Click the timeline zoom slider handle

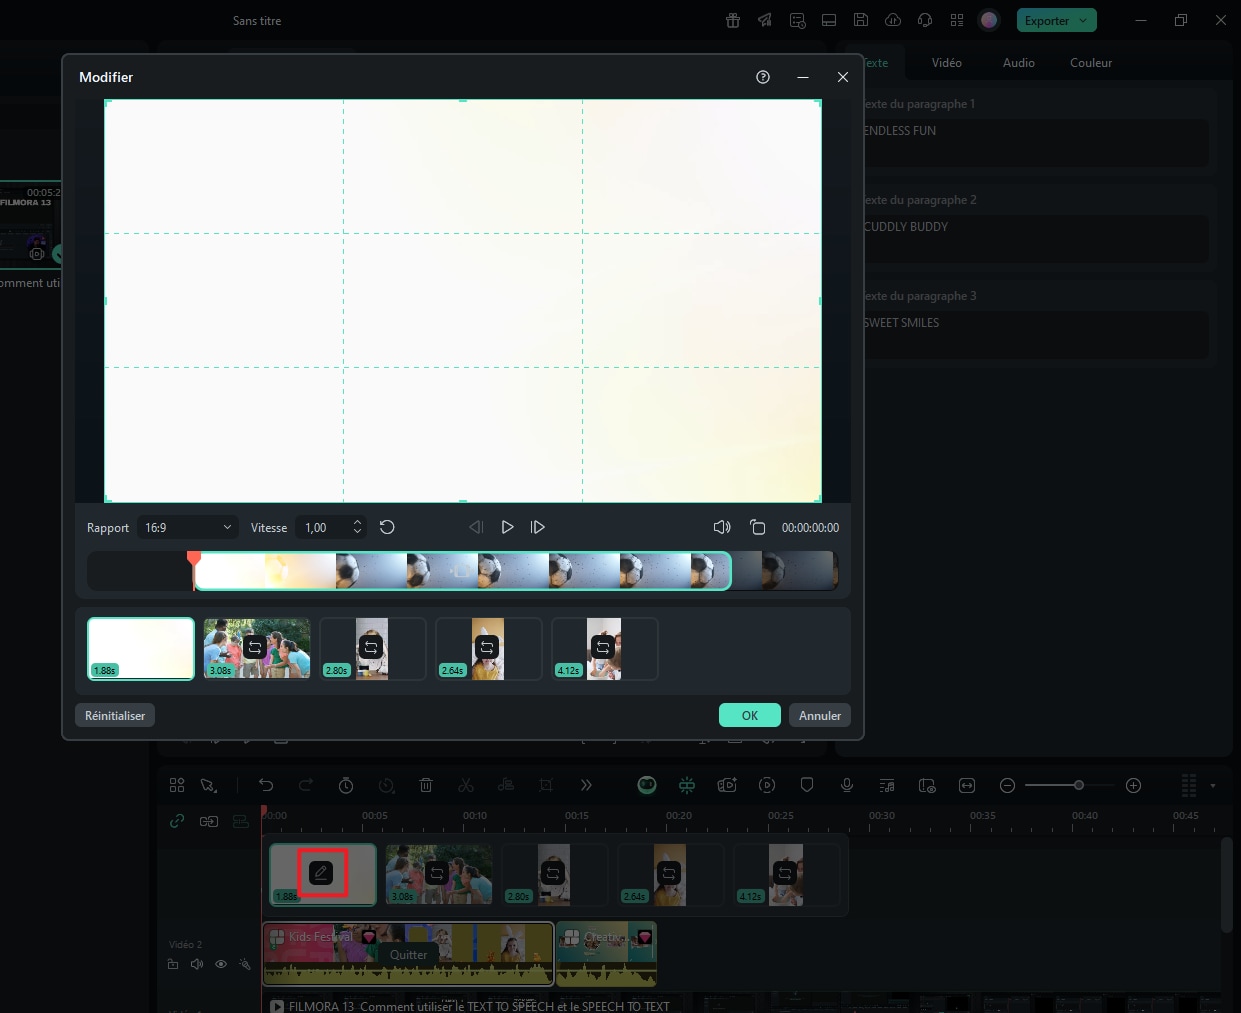tap(1078, 785)
